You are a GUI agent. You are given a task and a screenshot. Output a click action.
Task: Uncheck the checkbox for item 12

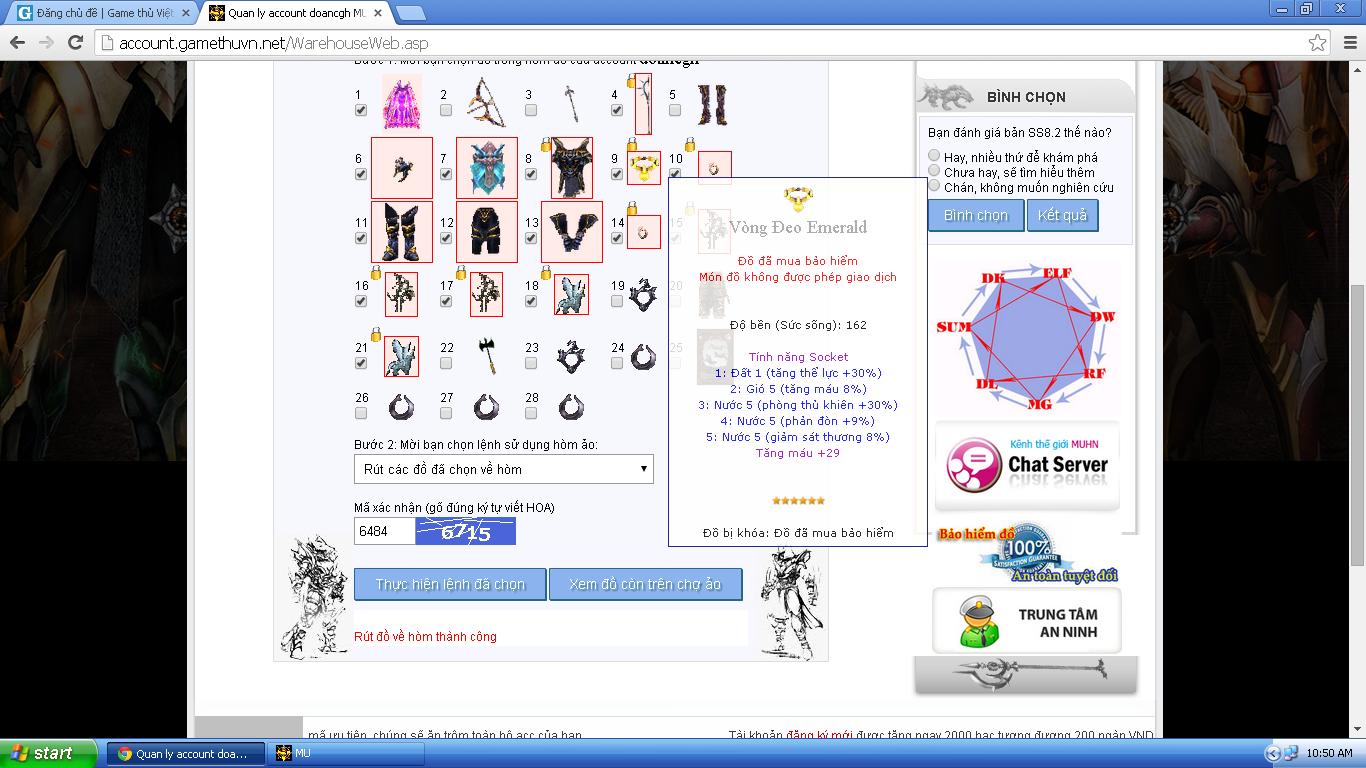[x=446, y=238]
